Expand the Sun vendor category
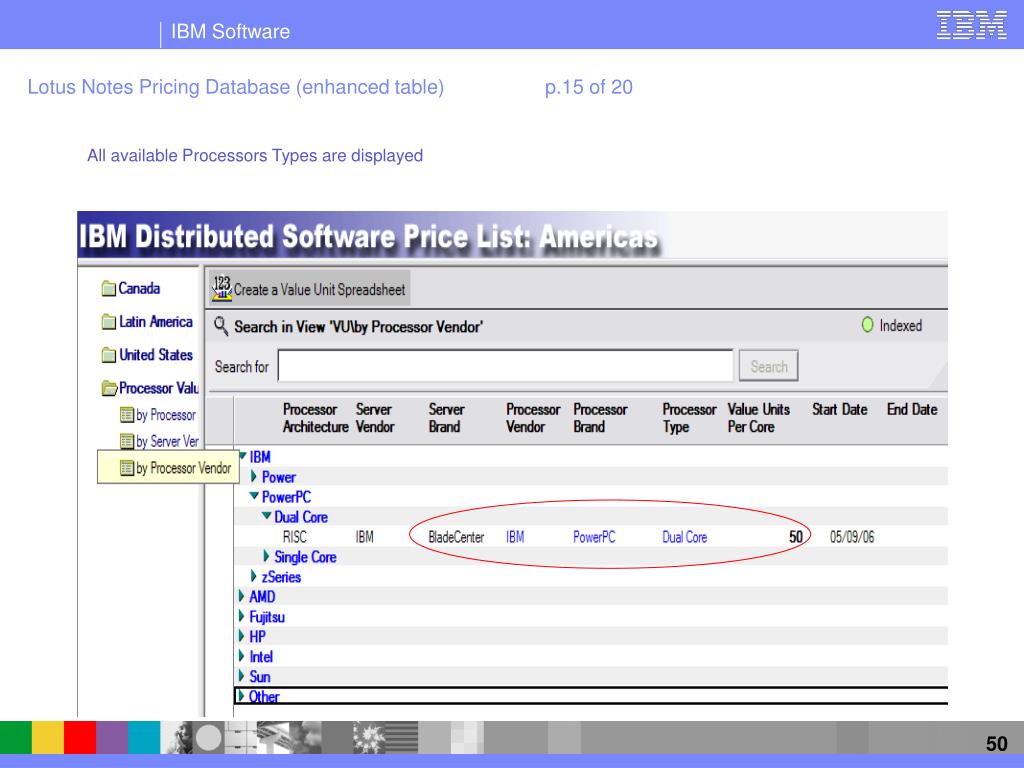The width and height of the screenshot is (1024, 768). (242, 677)
